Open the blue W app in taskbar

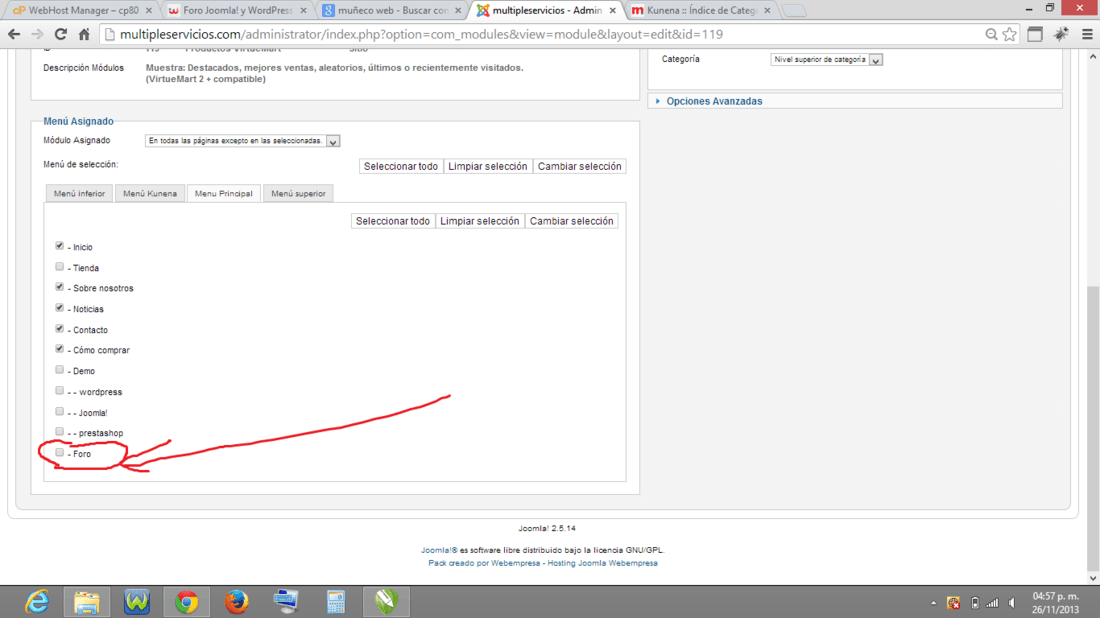click(x=137, y=602)
